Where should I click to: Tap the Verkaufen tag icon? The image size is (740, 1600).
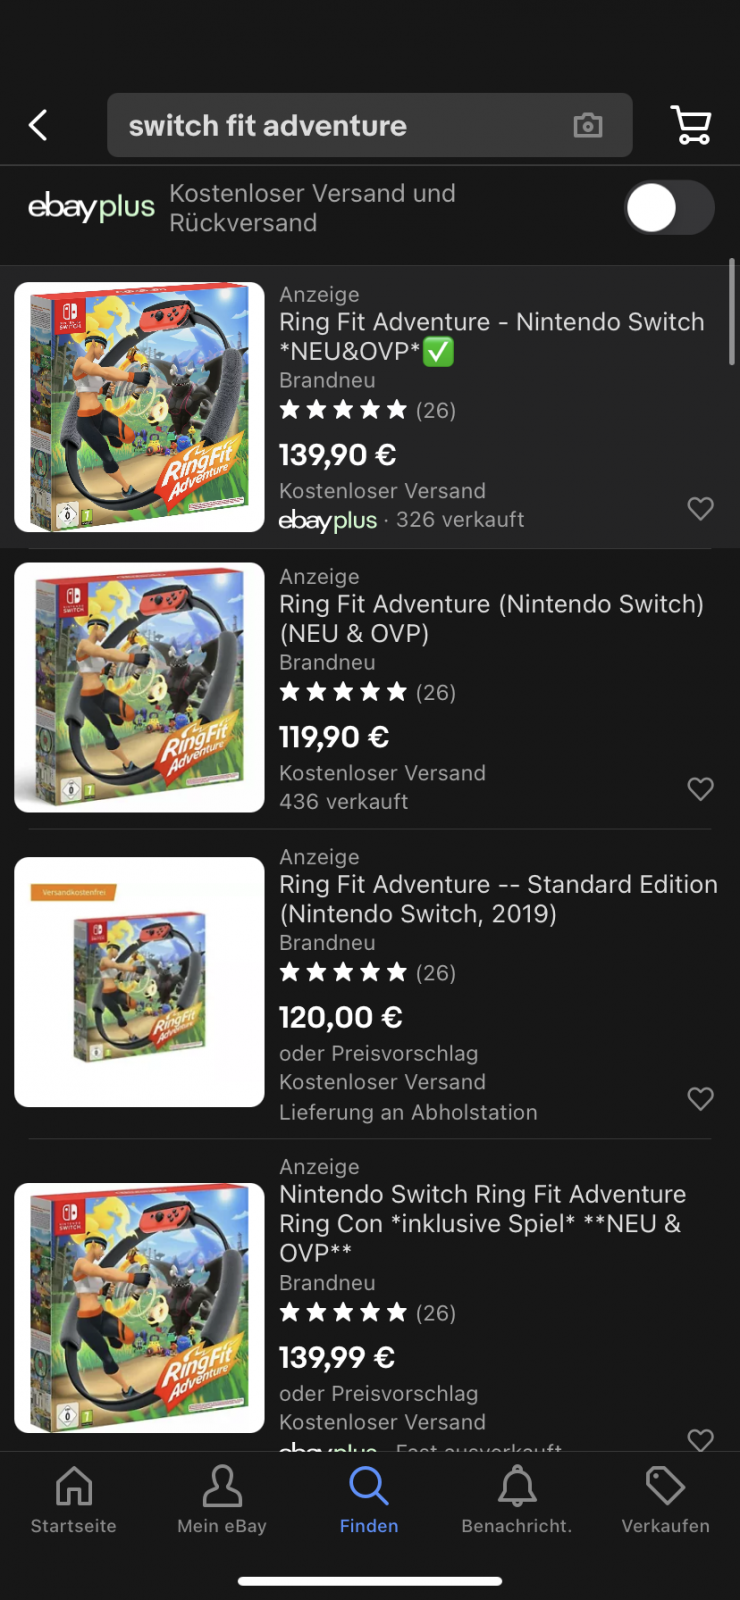coord(665,1498)
